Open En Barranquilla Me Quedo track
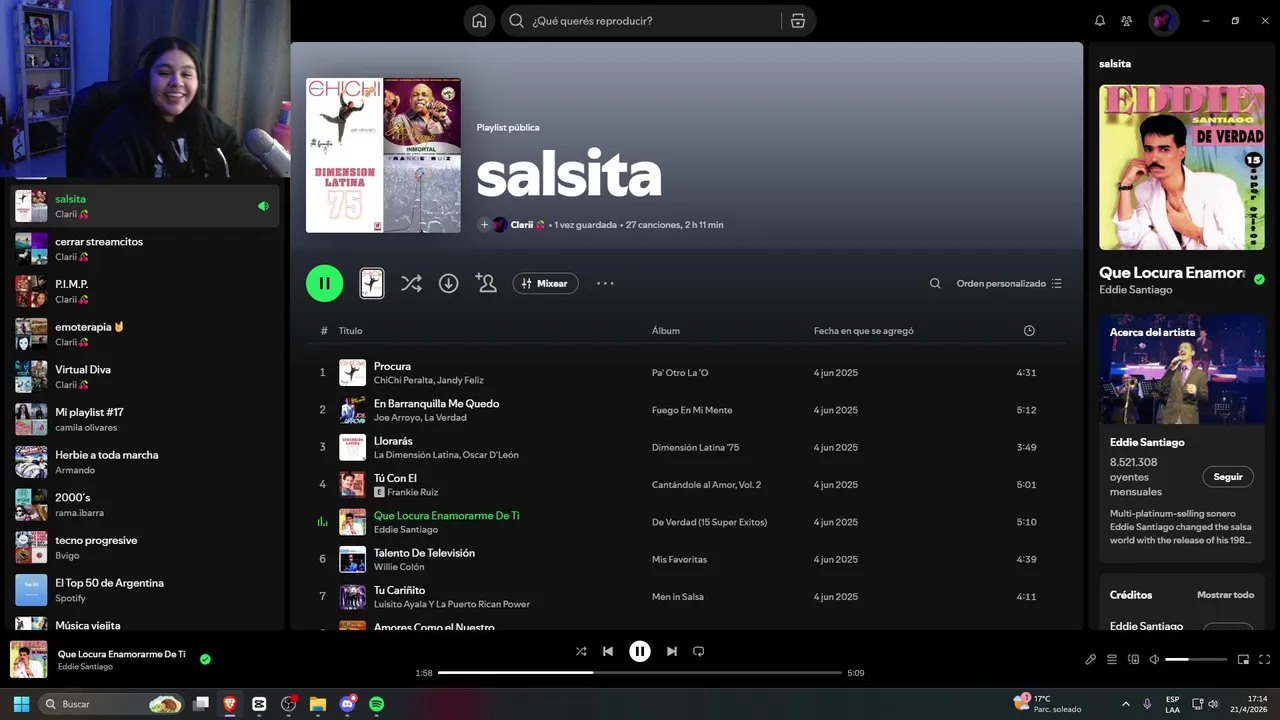This screenshot has height=720, width=1280. point(436,403)
